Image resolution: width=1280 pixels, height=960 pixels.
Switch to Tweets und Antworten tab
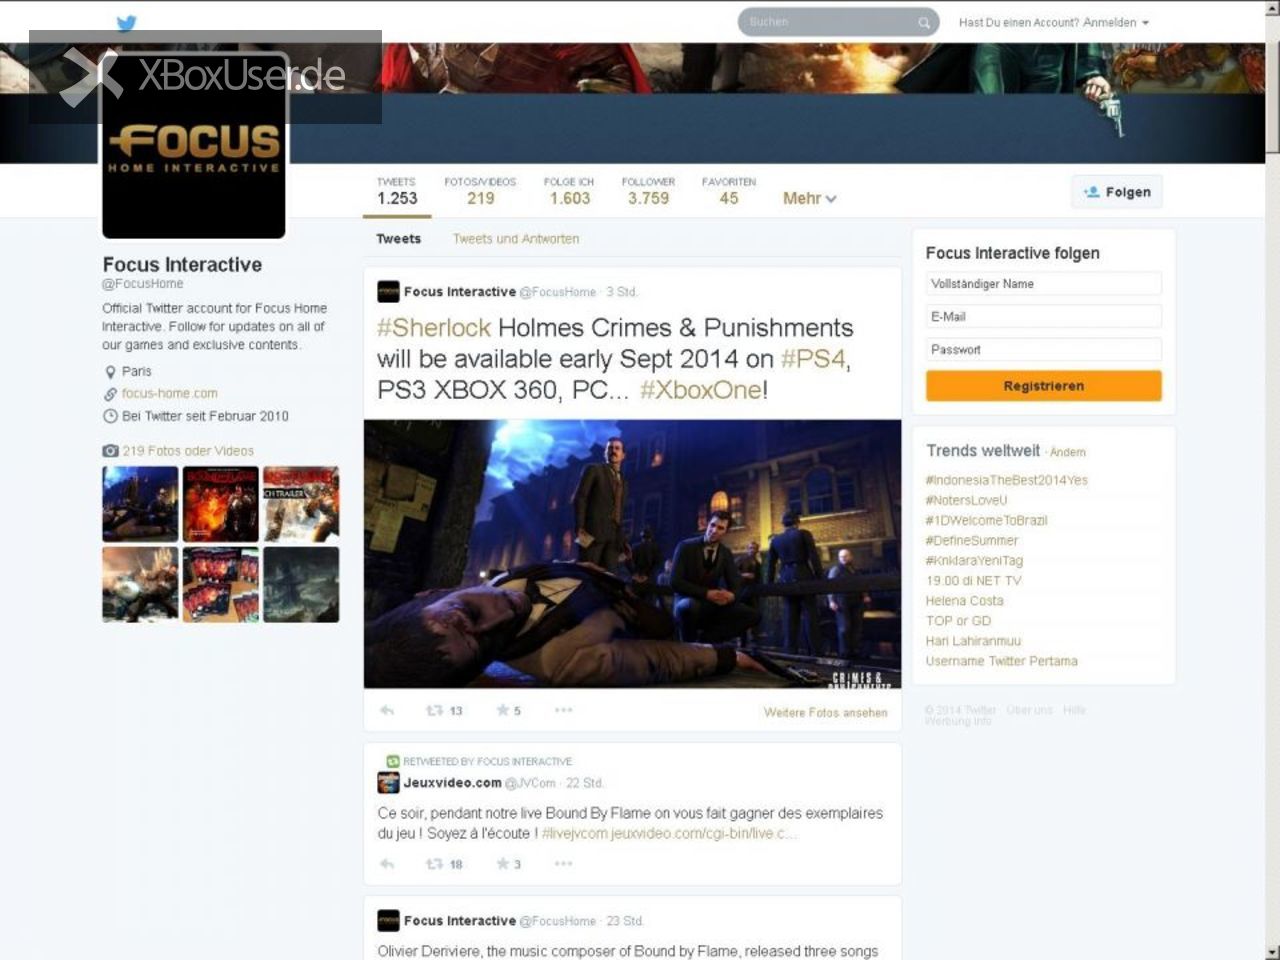tap(516, 239)
